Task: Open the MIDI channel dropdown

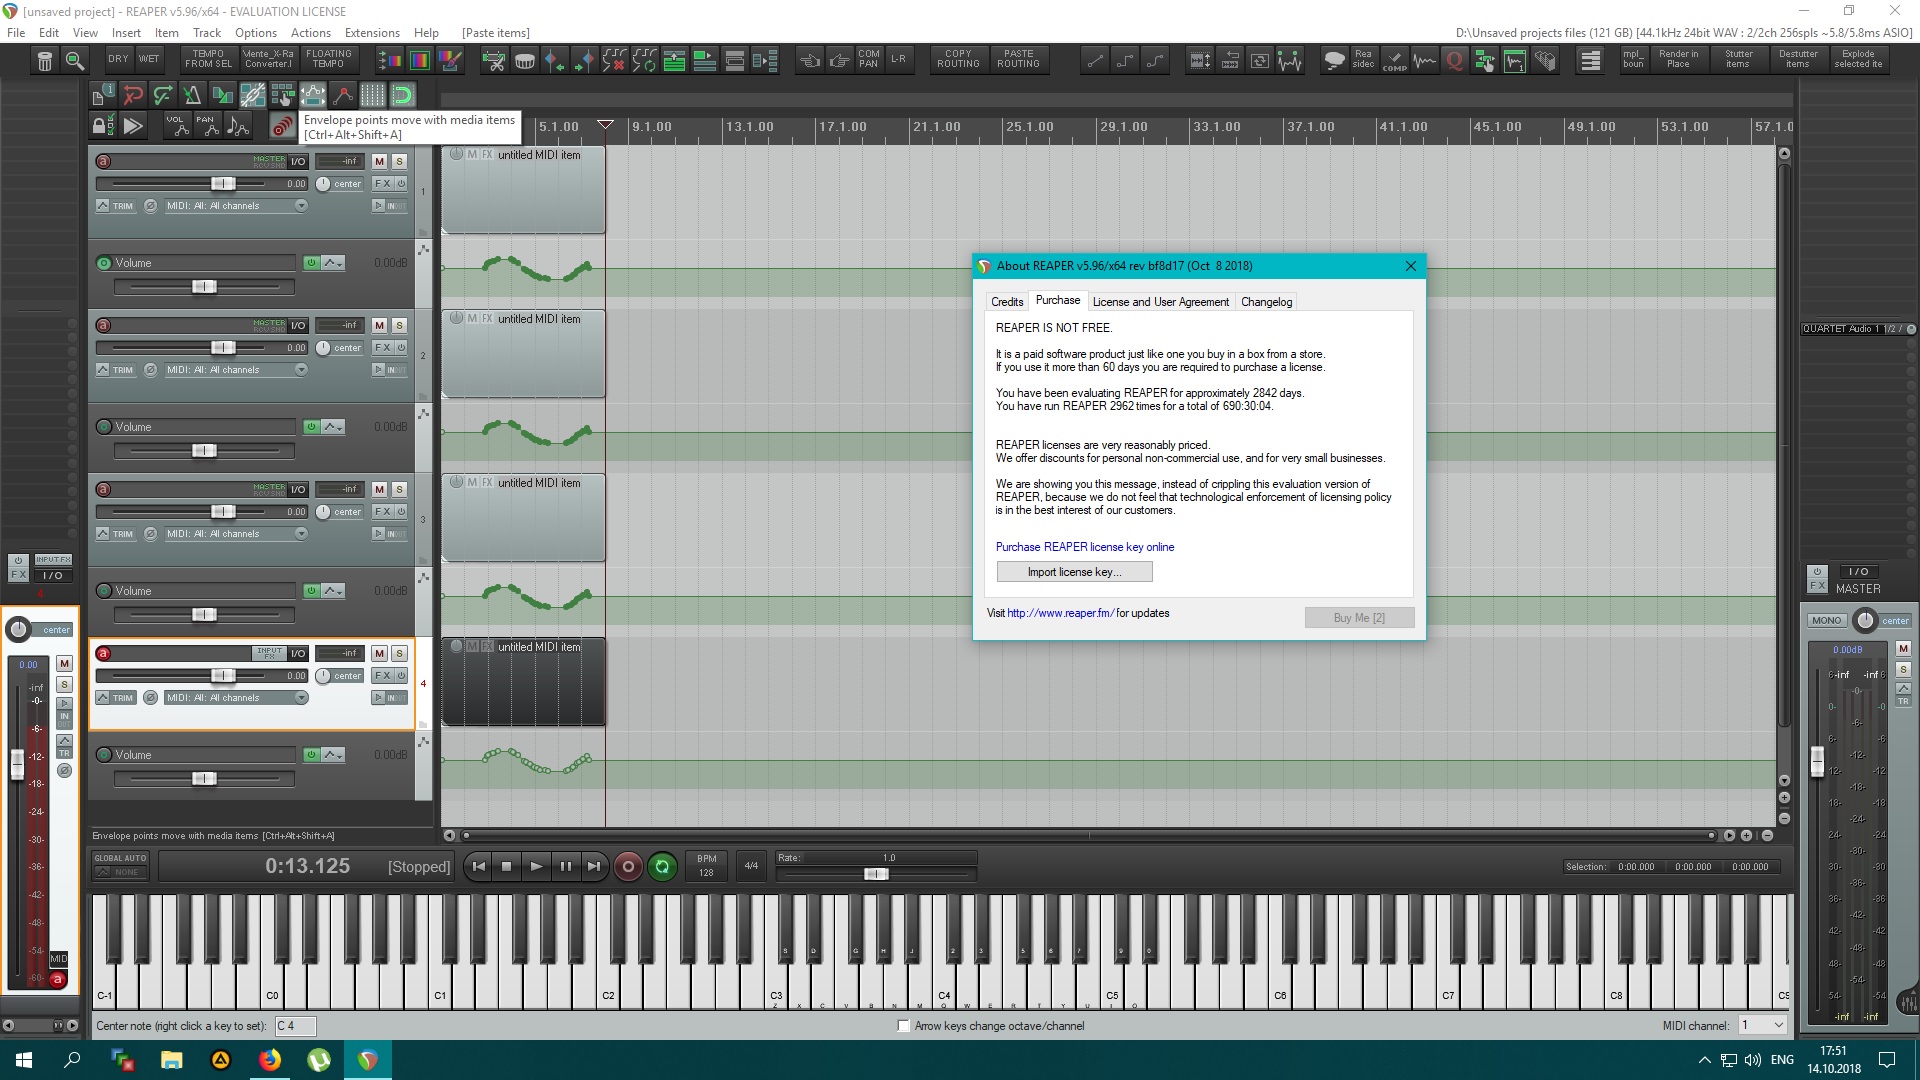Action: pyautogui.click(x=1762, y=1026)
